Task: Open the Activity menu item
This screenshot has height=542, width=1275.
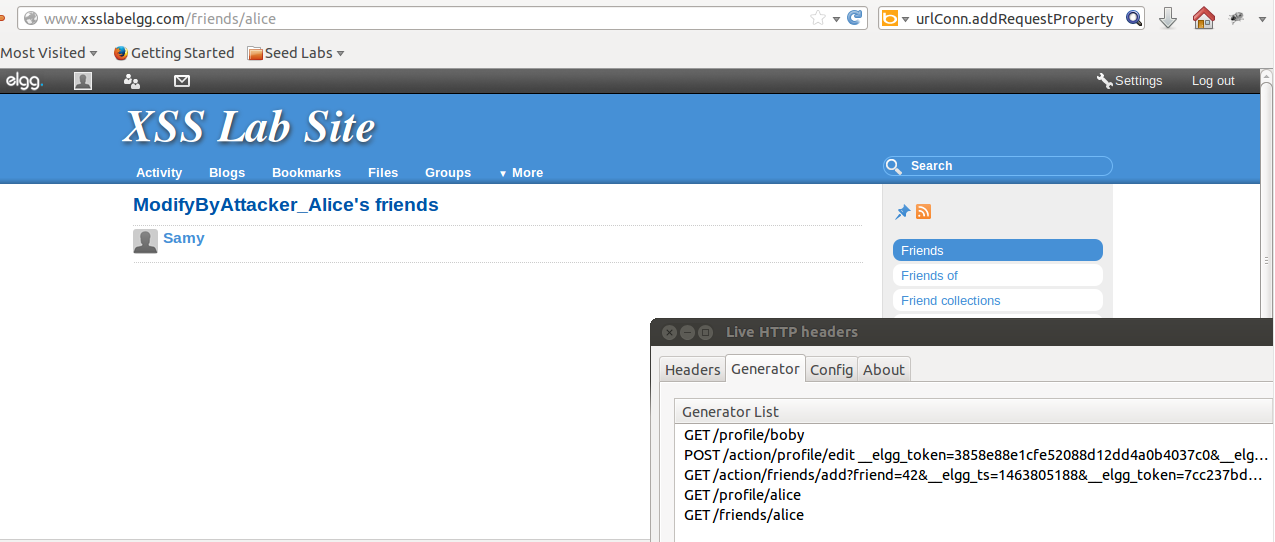Action: click(x=159, y=173)
